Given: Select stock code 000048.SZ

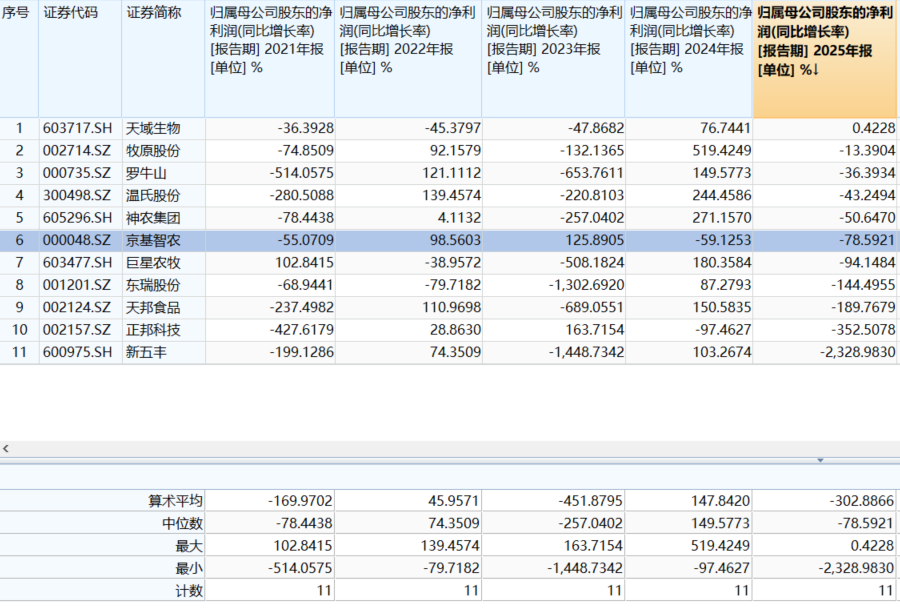Looking at the screenshot, I should (77, 240).
